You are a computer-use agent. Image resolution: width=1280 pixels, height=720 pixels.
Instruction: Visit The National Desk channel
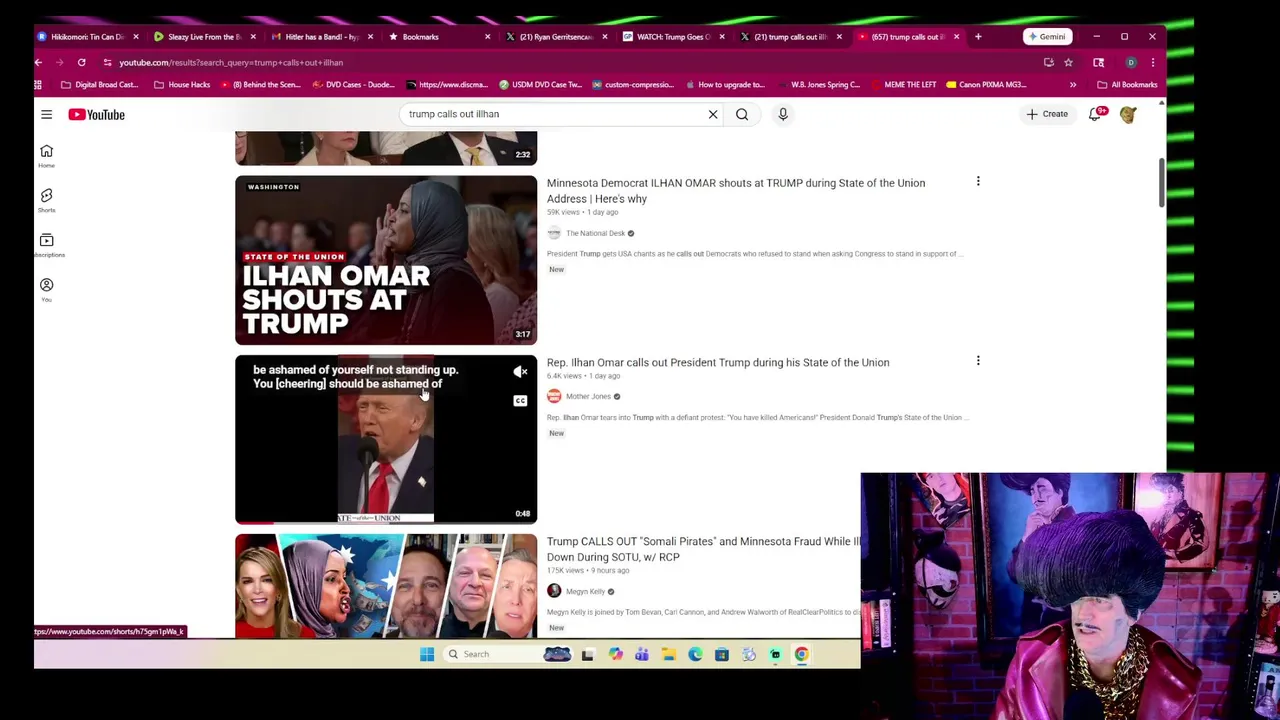pos(595,233)
